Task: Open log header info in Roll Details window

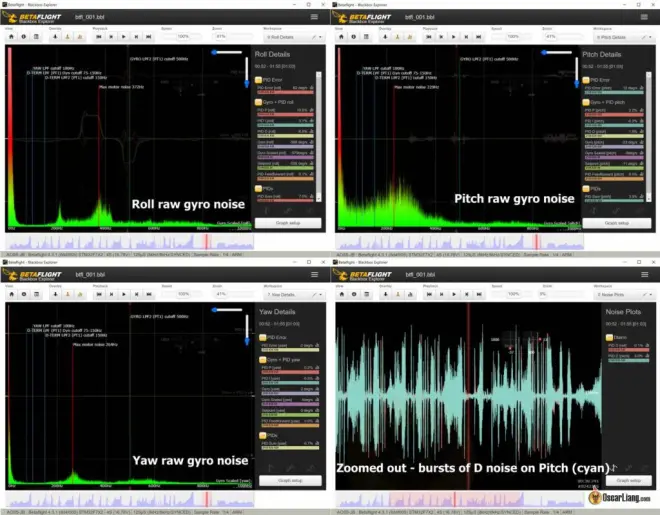Action: [24, 37]
